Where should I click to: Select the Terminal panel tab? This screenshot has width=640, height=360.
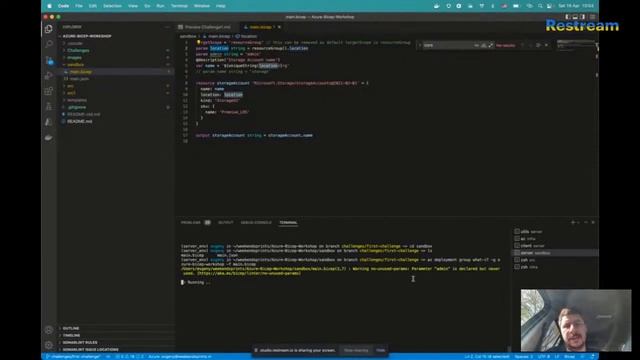coord(288,222)
